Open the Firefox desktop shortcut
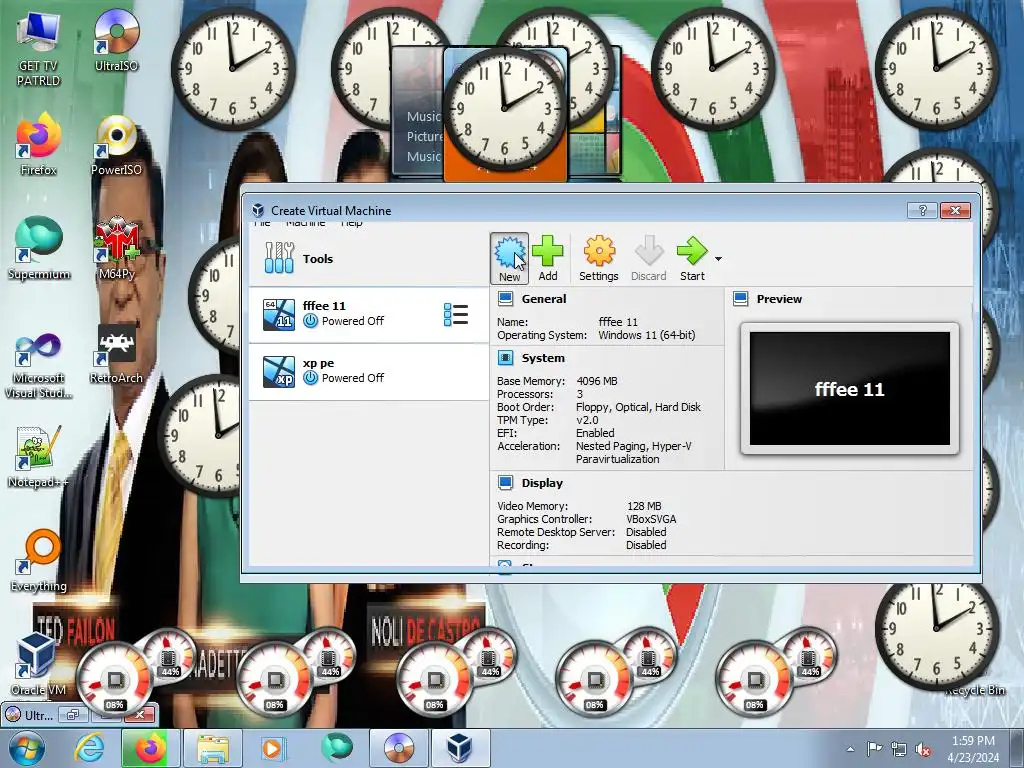The image size is (1024, 768). click(x=38, y=145)
